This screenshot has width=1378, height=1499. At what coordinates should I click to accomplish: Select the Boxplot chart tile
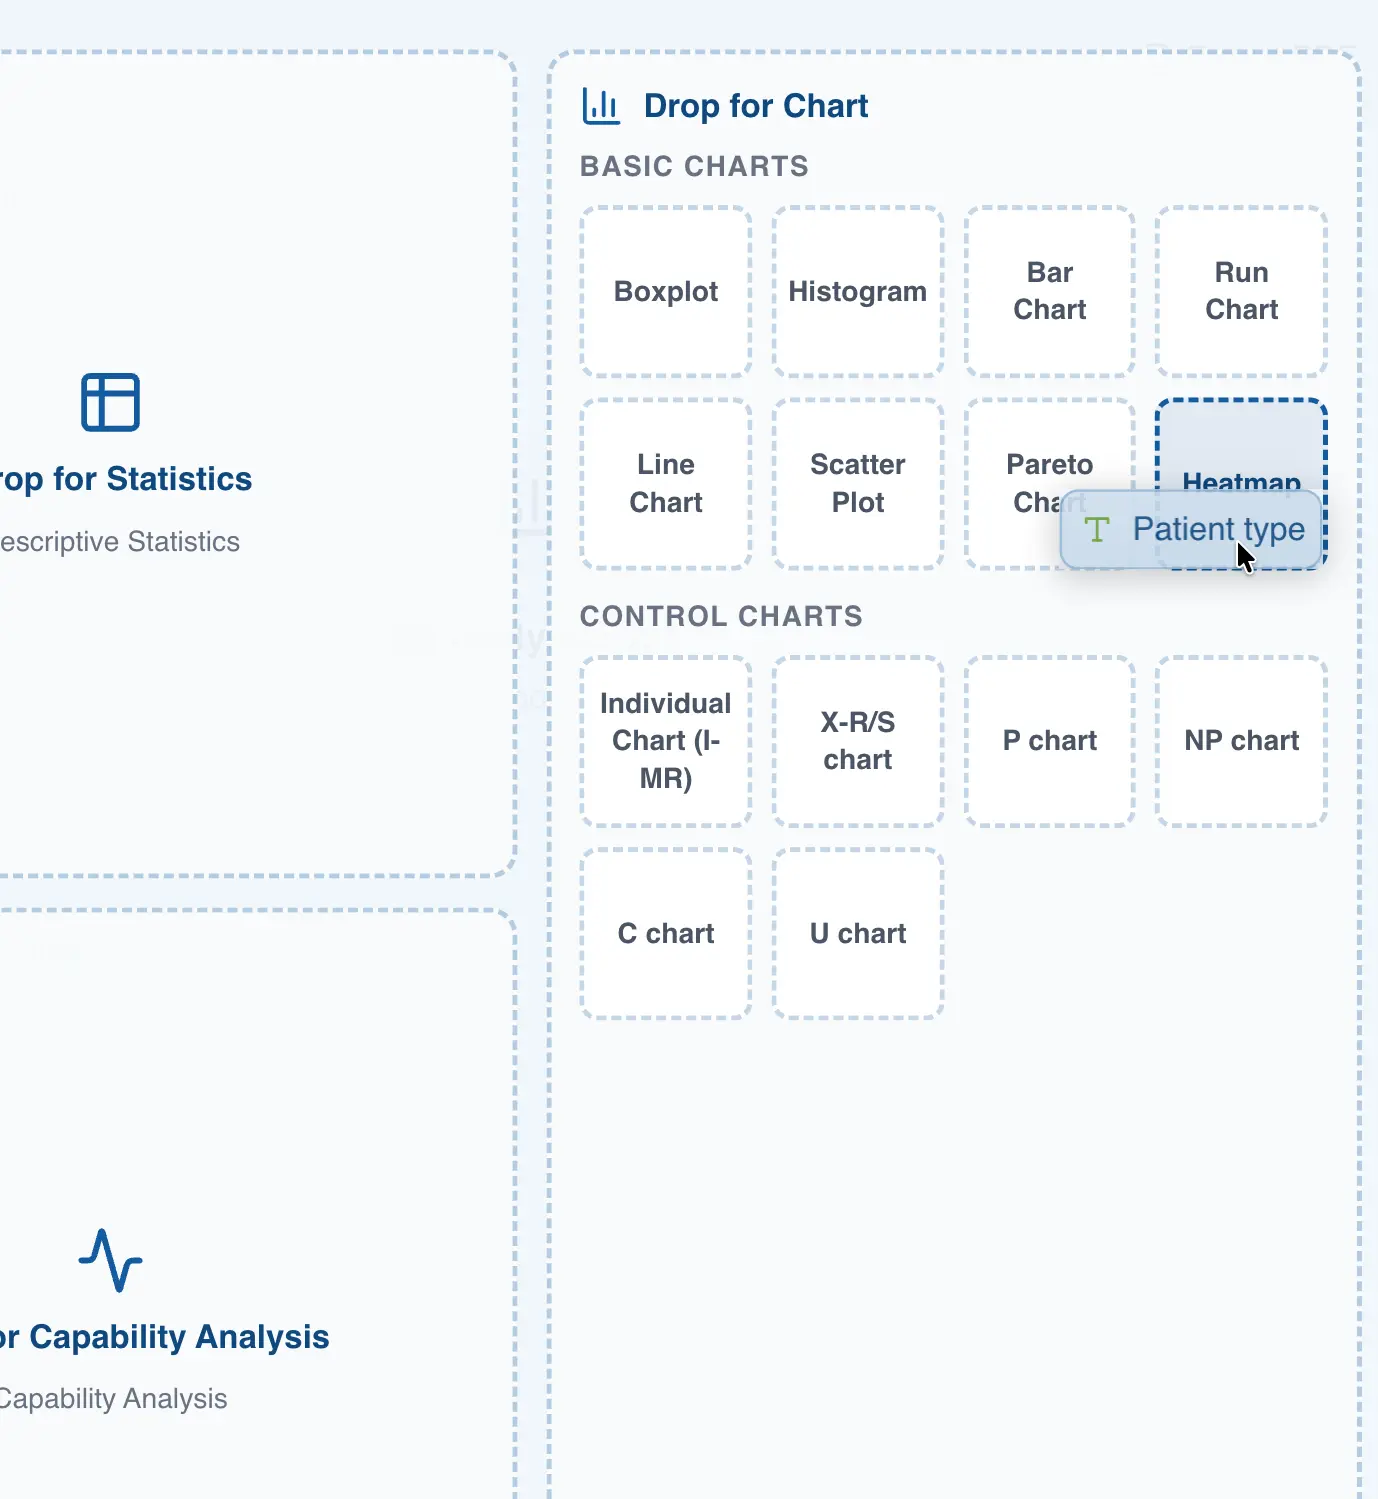pos(666,291)
